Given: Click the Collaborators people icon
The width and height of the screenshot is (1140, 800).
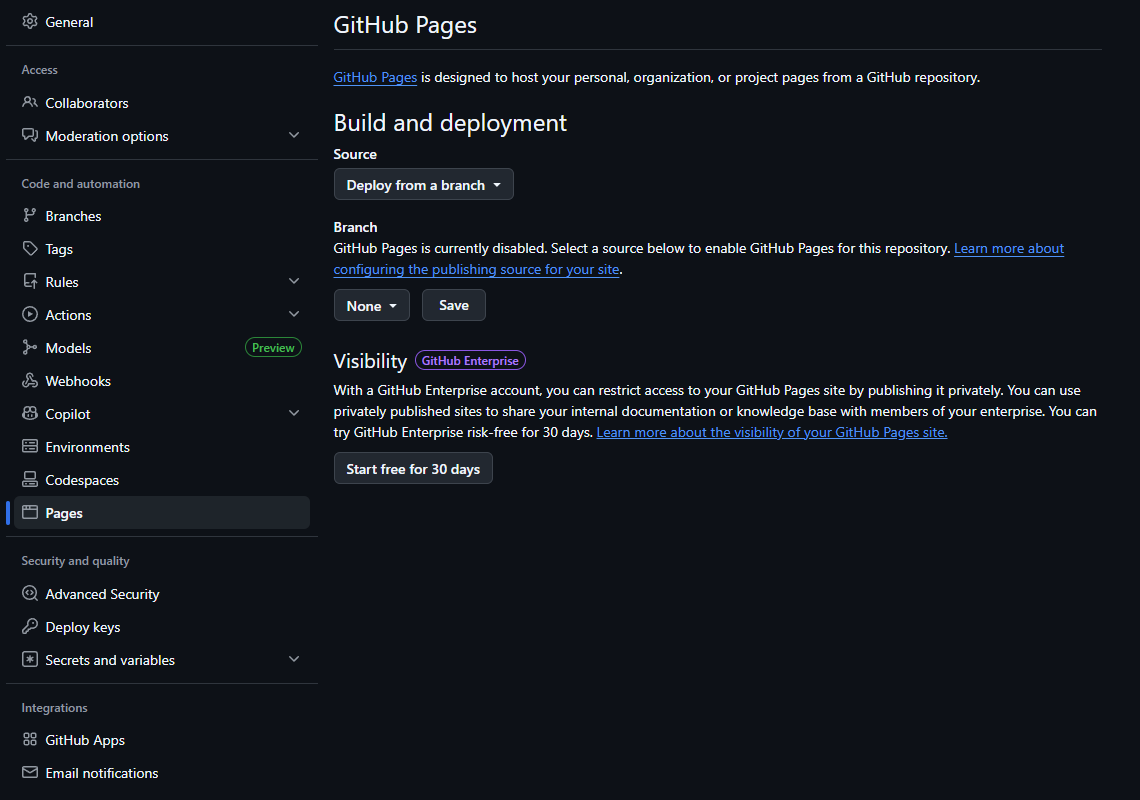Looking at the screenshot, I should (30, 102).
